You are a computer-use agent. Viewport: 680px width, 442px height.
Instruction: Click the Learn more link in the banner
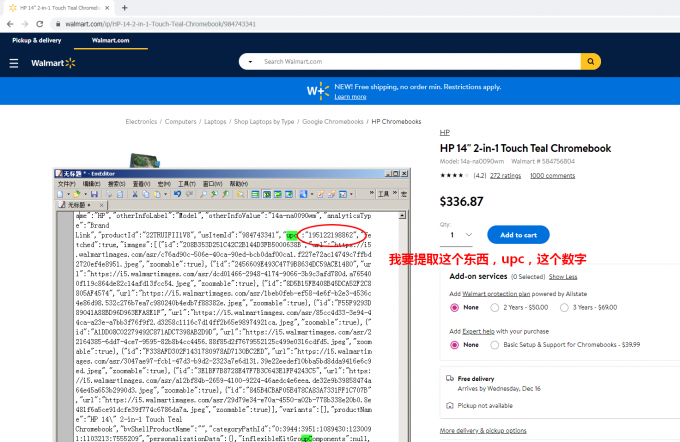tap(350, 97)
